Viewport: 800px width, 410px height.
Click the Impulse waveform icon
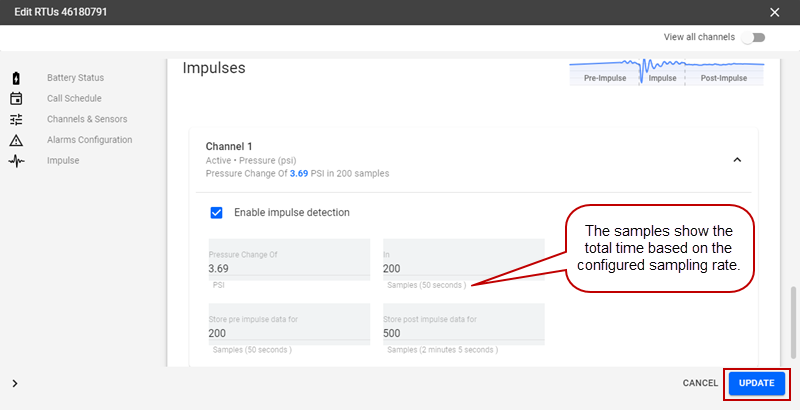click(x=16, y=161)
